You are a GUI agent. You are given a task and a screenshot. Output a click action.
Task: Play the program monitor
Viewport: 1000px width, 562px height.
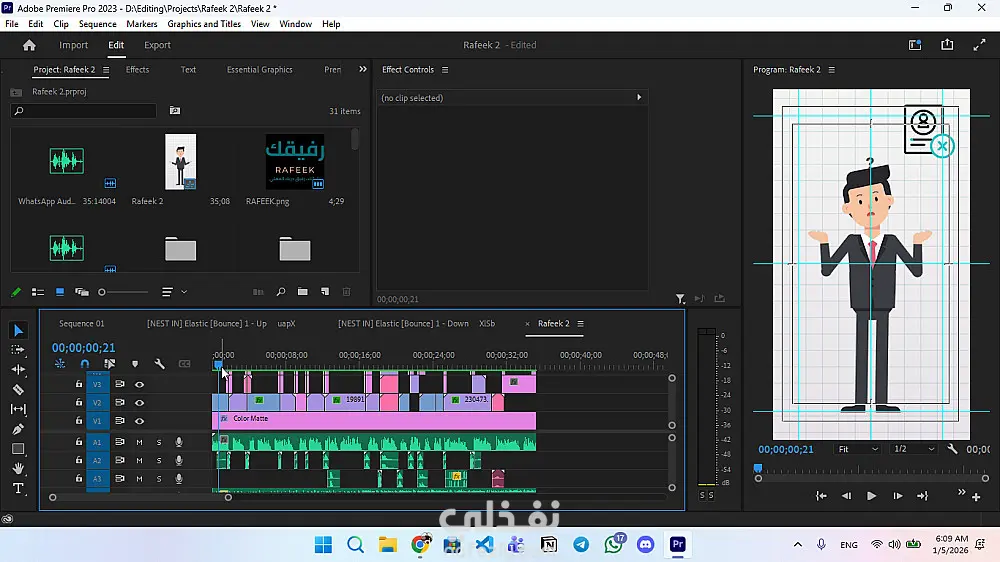tap(871, 496)
